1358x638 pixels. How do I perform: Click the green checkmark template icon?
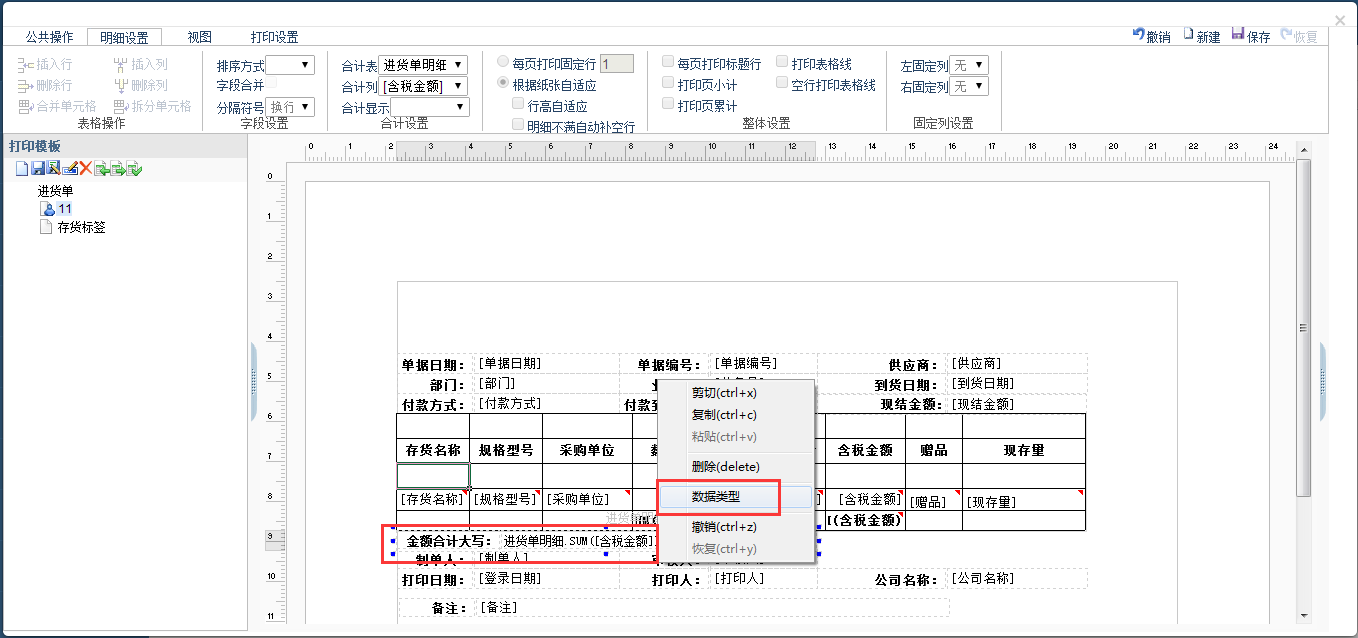134,169
